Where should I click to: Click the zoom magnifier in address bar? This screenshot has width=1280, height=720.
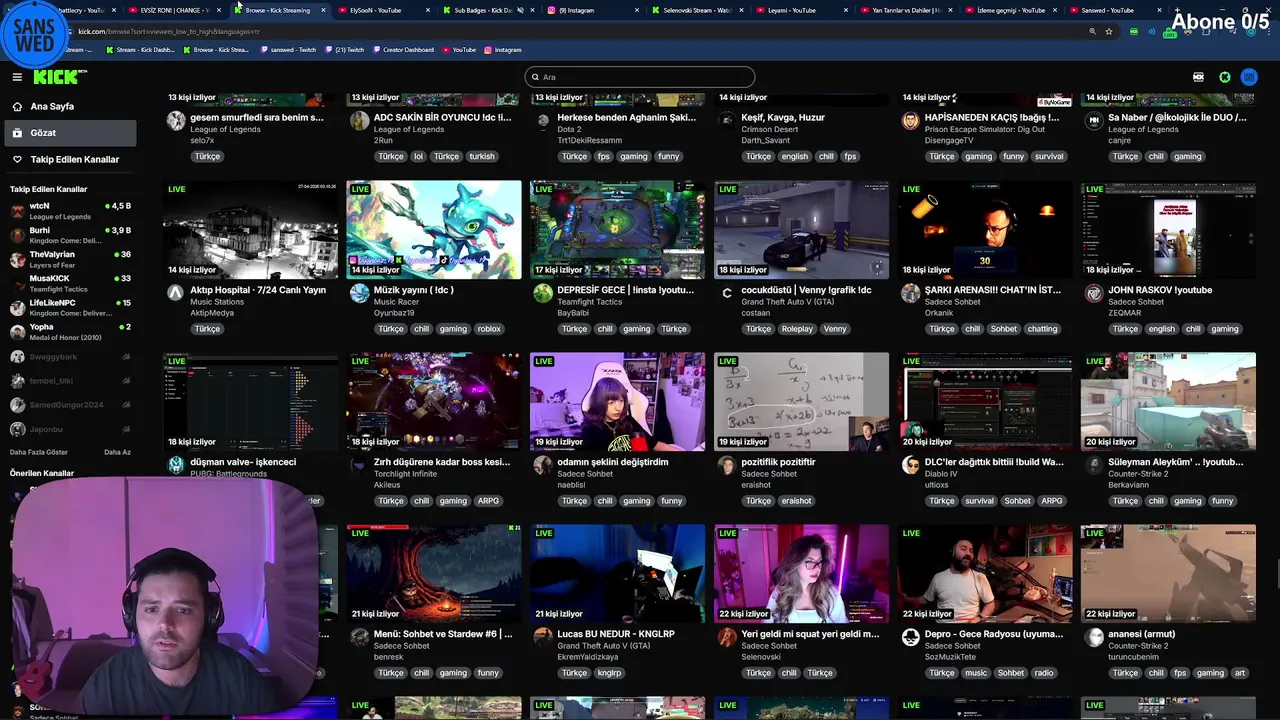[x=1092, y=31]
